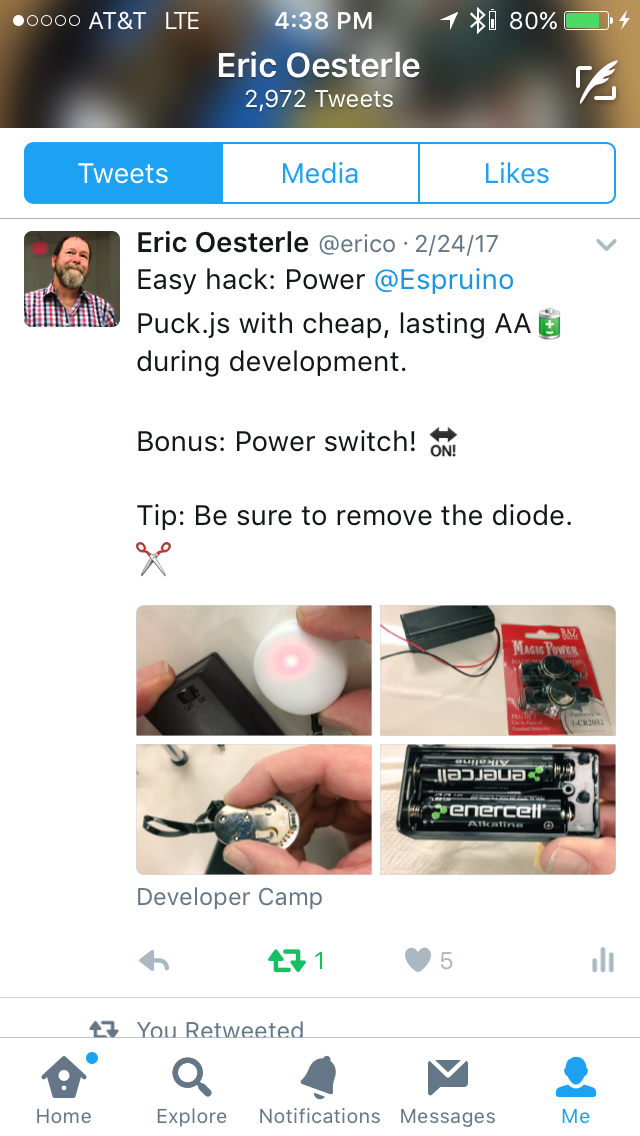Open Eric Oesterle's profile avatar
640x1136 pixels.
[72, 279]
